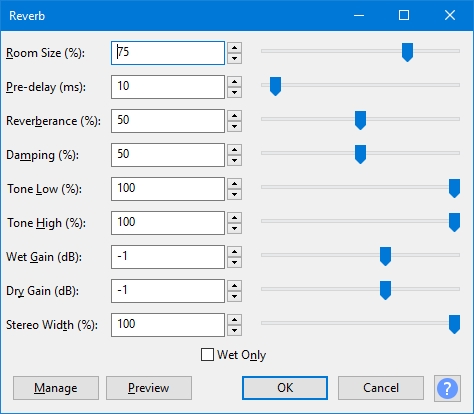Increase Dry Gain with up arrow
Image resolution: width=474 pixels, height=414 pixels.
pyautogui.click(x=235, y=286)
